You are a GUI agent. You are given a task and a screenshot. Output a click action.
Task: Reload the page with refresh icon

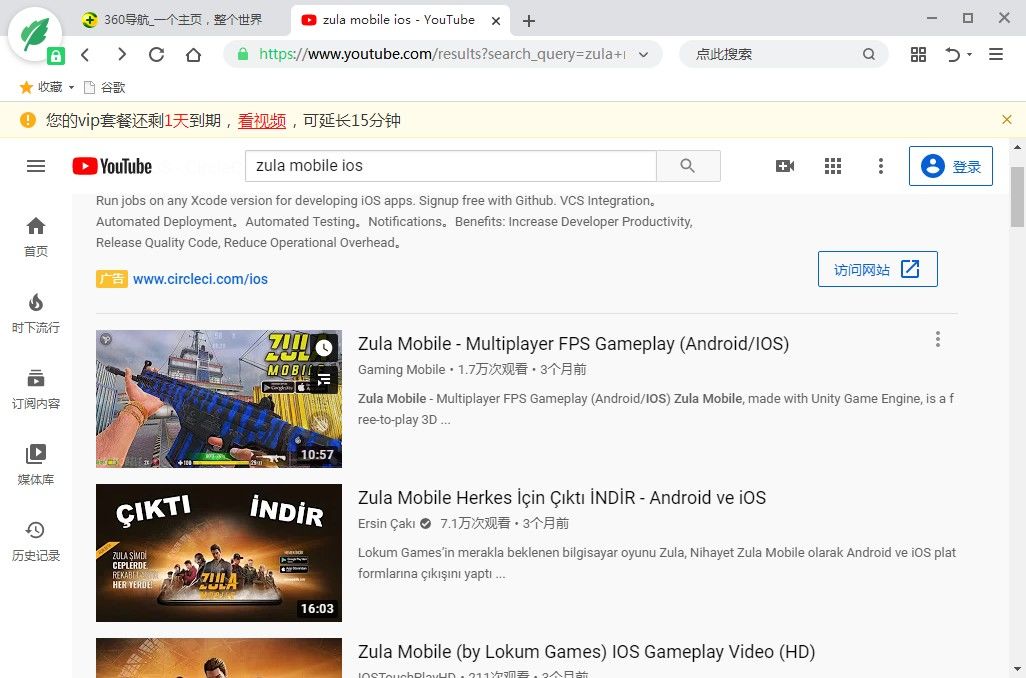coord(156,54)
